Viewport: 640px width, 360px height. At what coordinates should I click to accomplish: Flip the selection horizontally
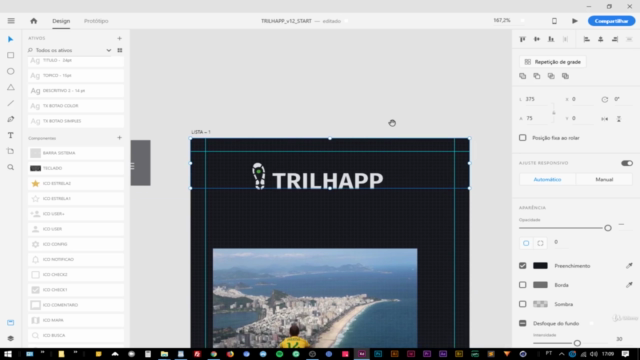[x=604, y=119]
